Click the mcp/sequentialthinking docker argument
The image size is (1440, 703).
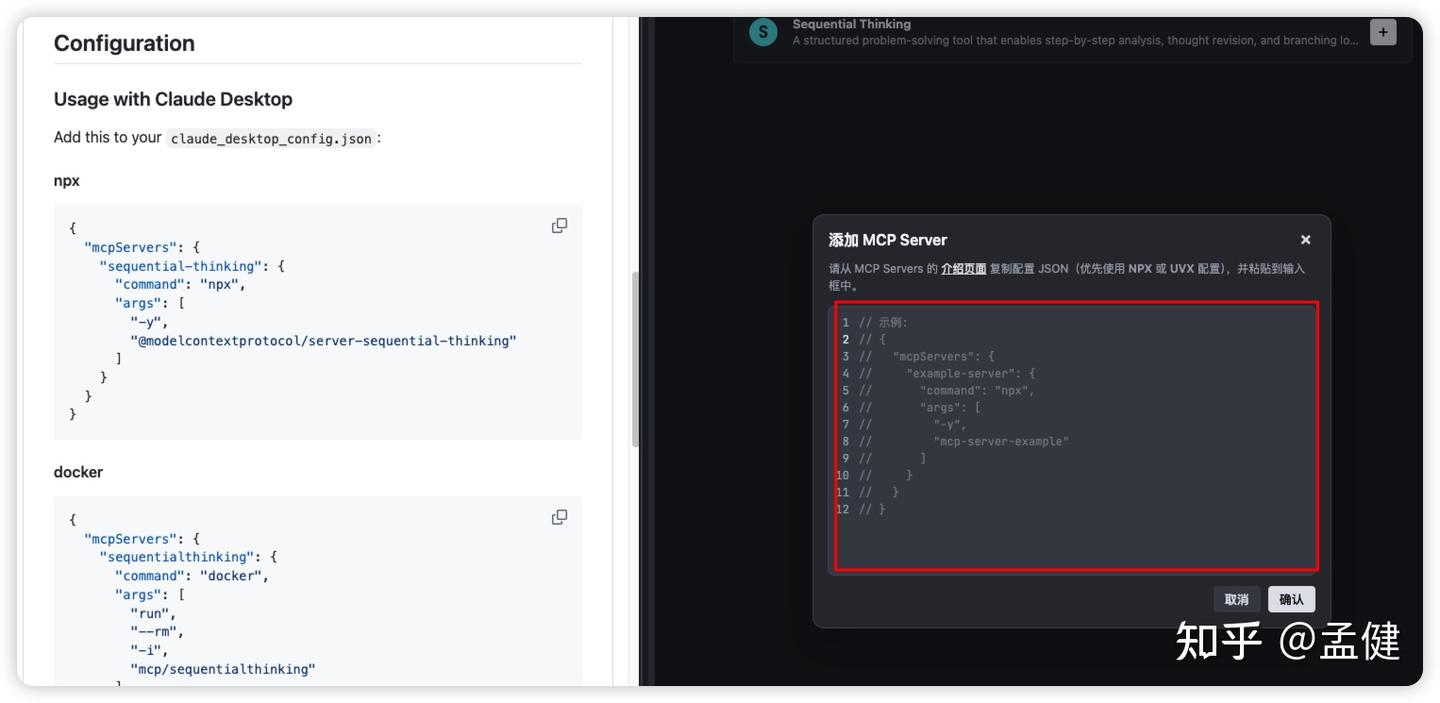coord(222,669)
